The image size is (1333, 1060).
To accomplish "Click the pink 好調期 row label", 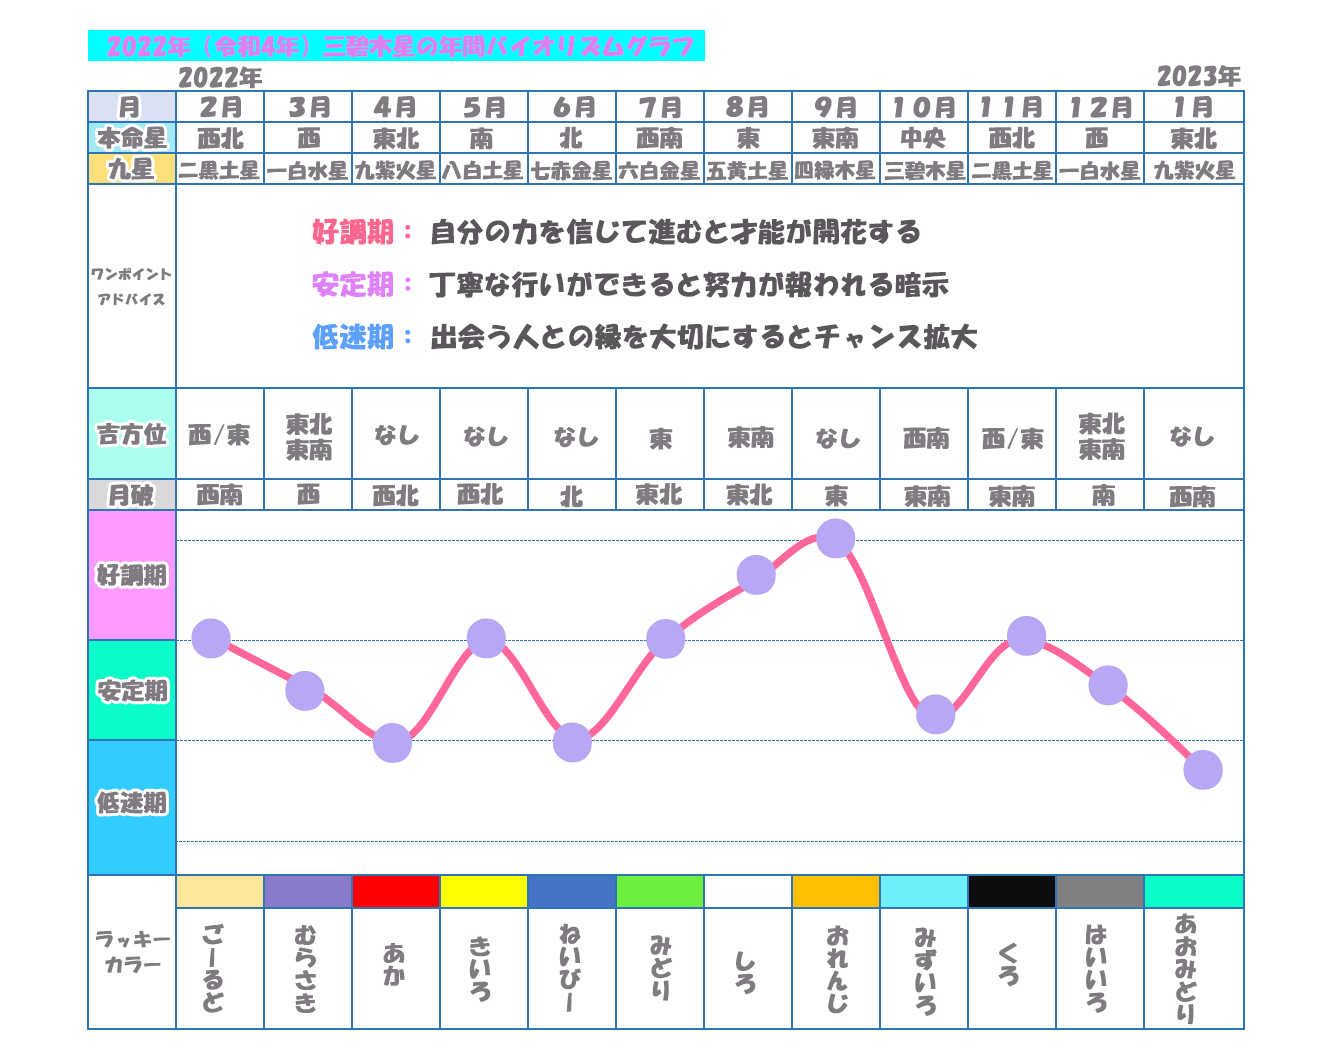I will pos(132,575).
